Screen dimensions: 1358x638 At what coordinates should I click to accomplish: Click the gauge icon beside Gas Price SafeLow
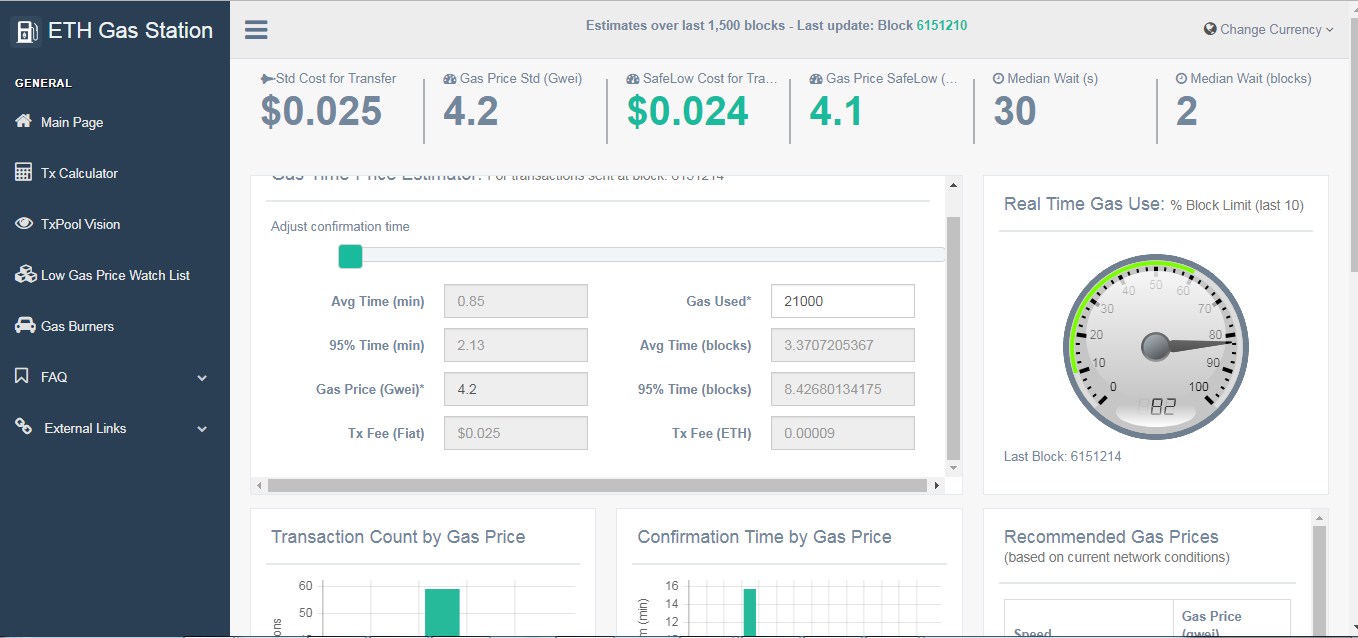pyautogui.click(x=816, y=78)
